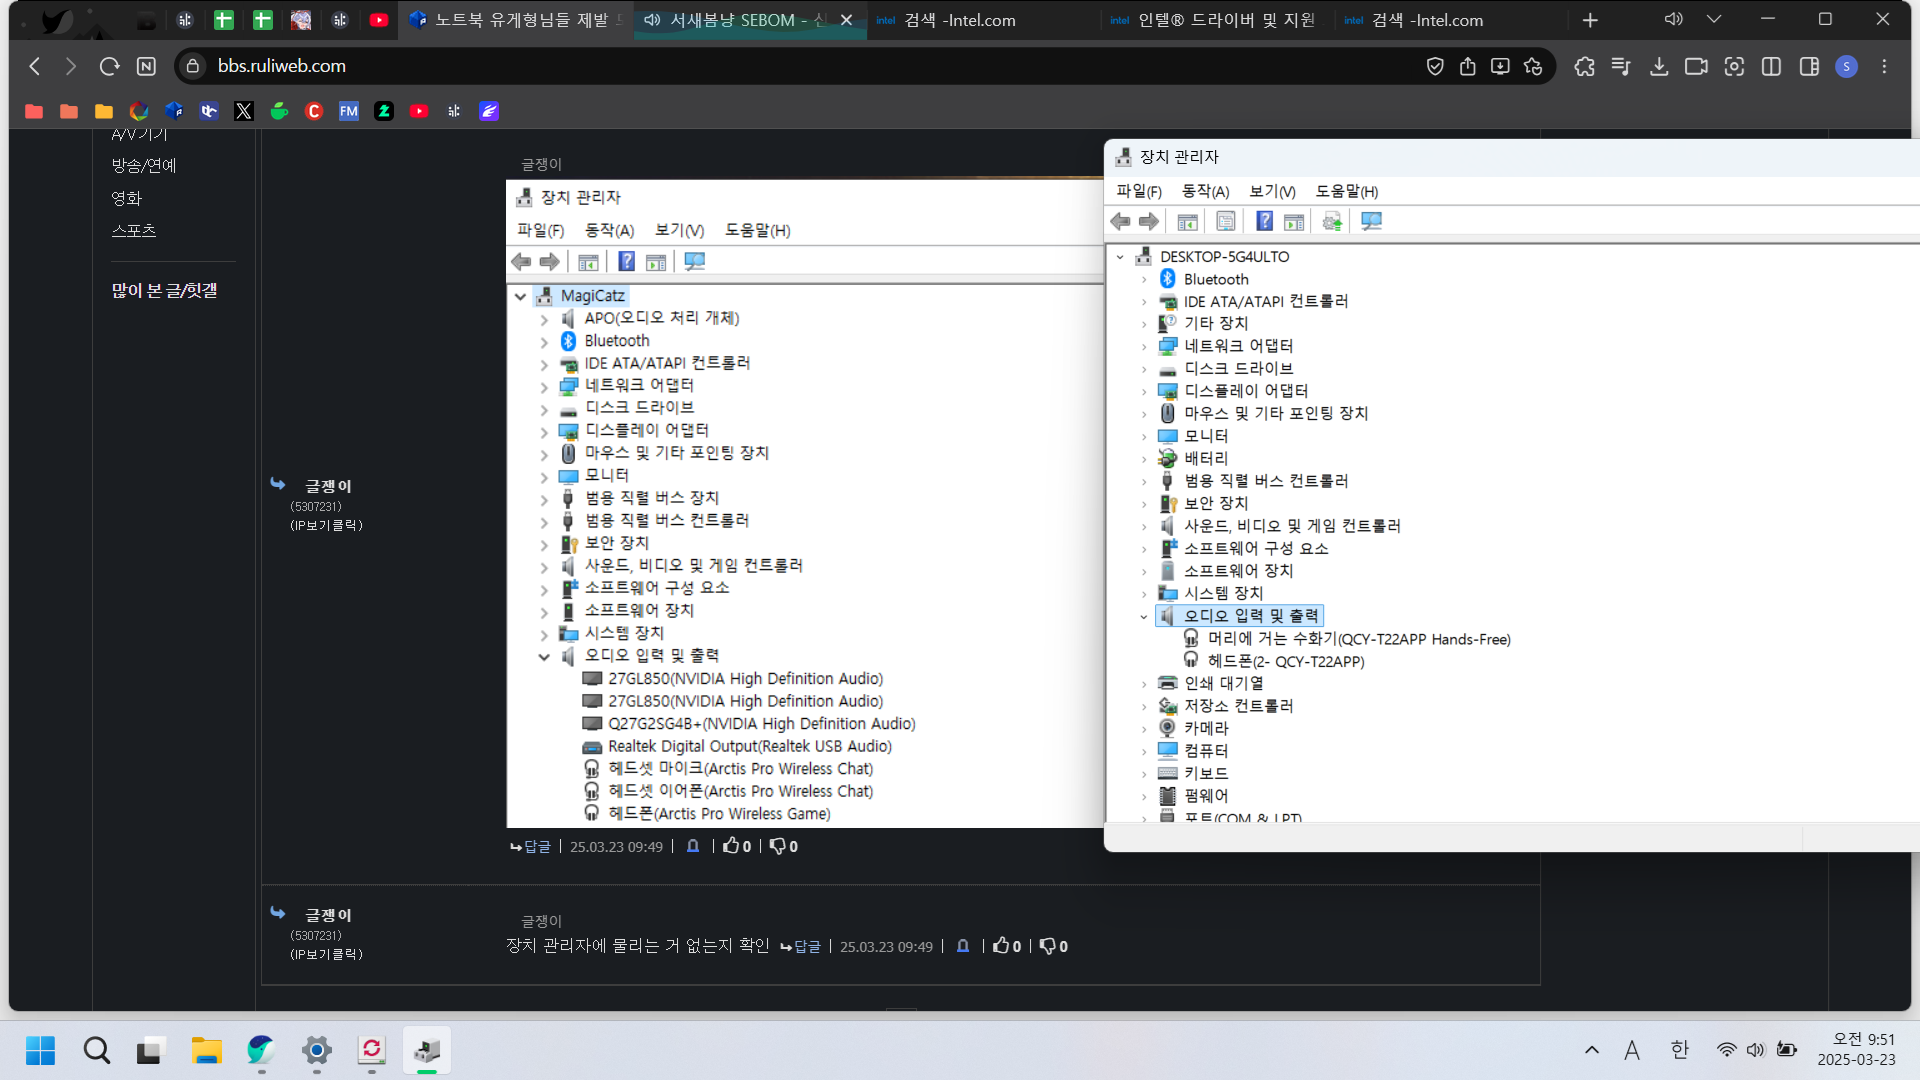1920x1080 pixels.
Task: Click the thumbs-up on the 장치 관리자 text comment
Action: coord(1001,946)
